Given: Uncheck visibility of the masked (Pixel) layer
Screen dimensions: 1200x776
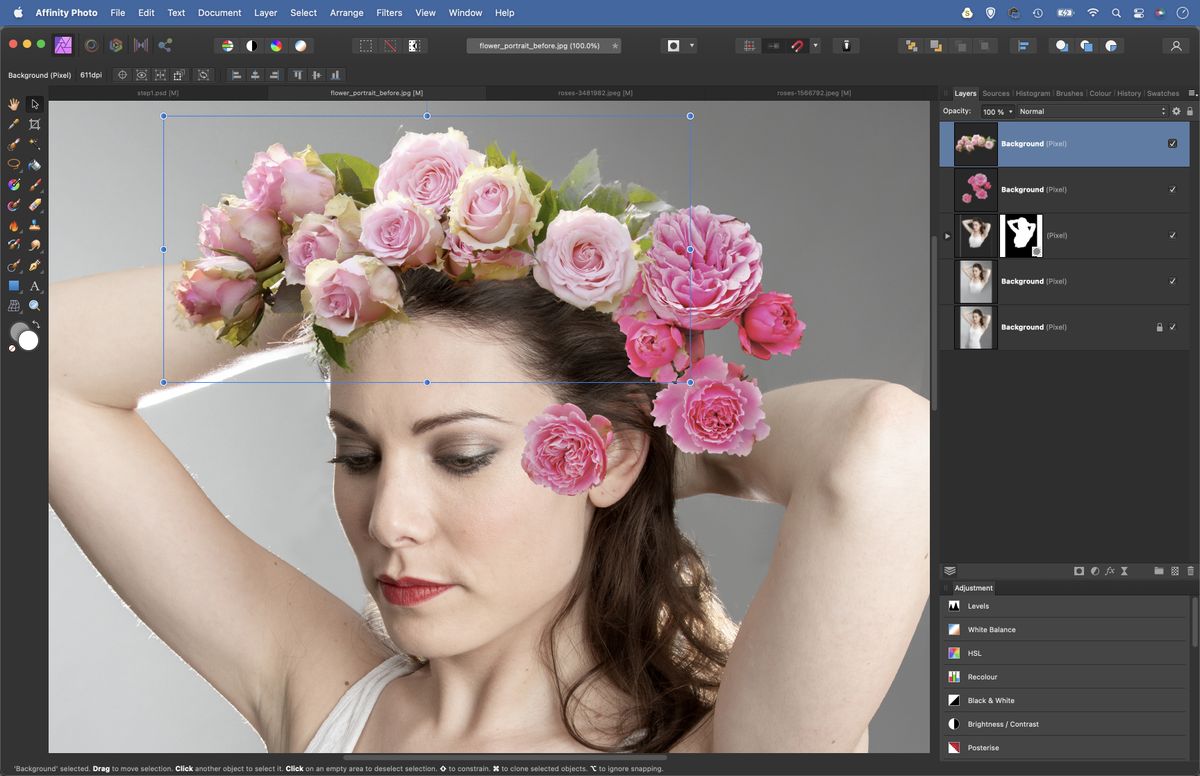Looking at the screenshot, I should (1173, 235).
